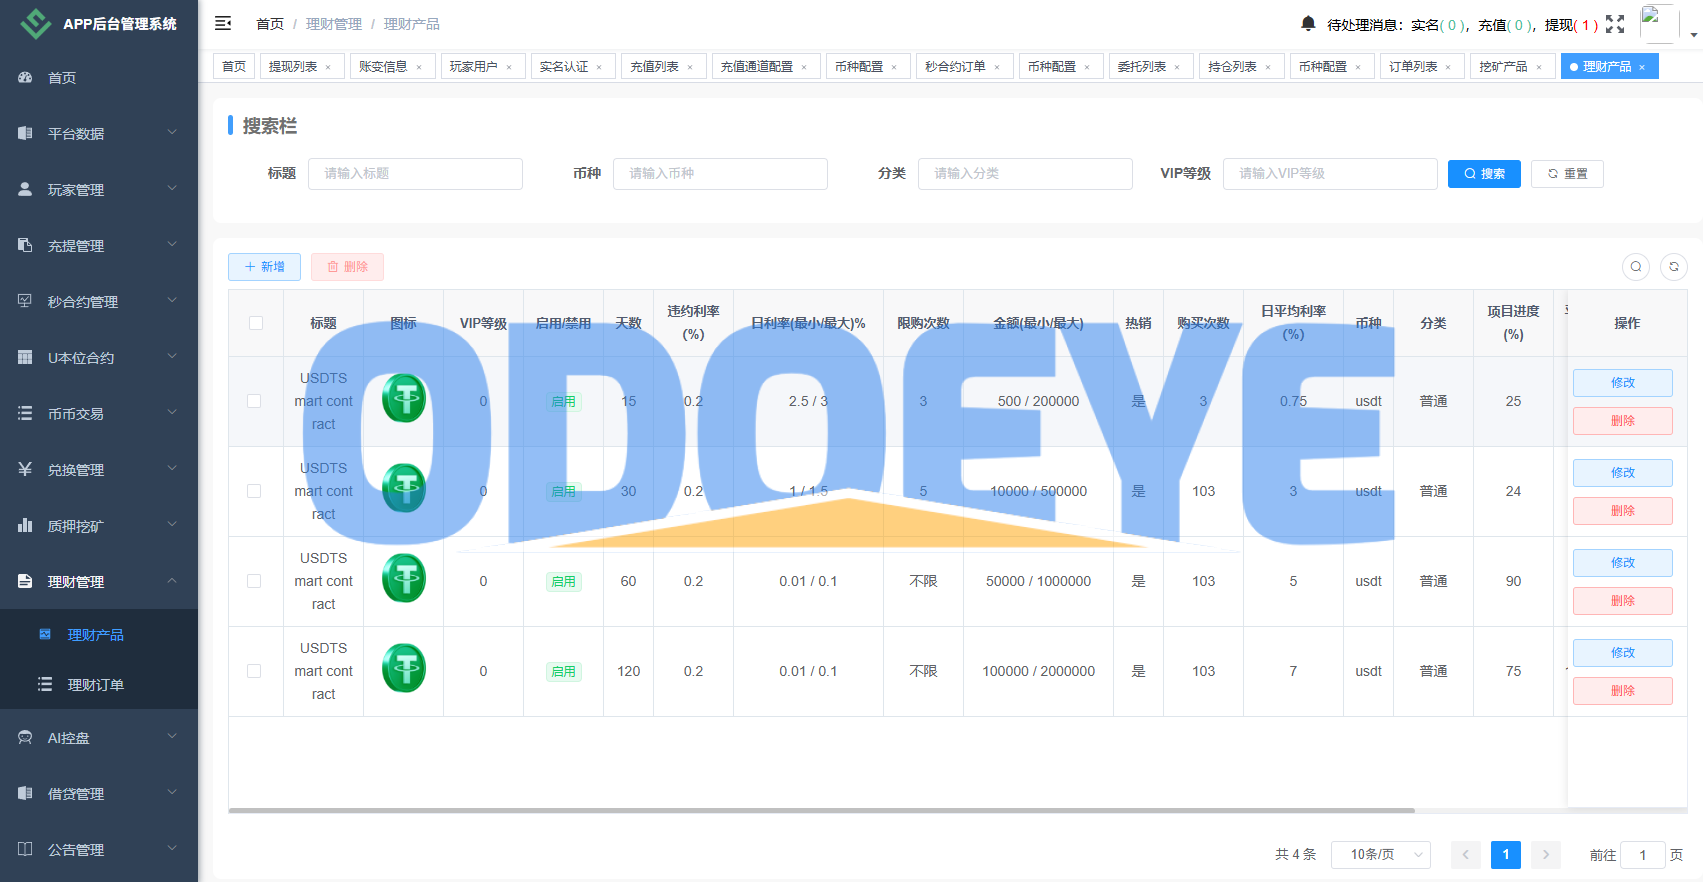Click the horizontal table scrollbar
1703x882 pixels.
click(x=821, y=810)
